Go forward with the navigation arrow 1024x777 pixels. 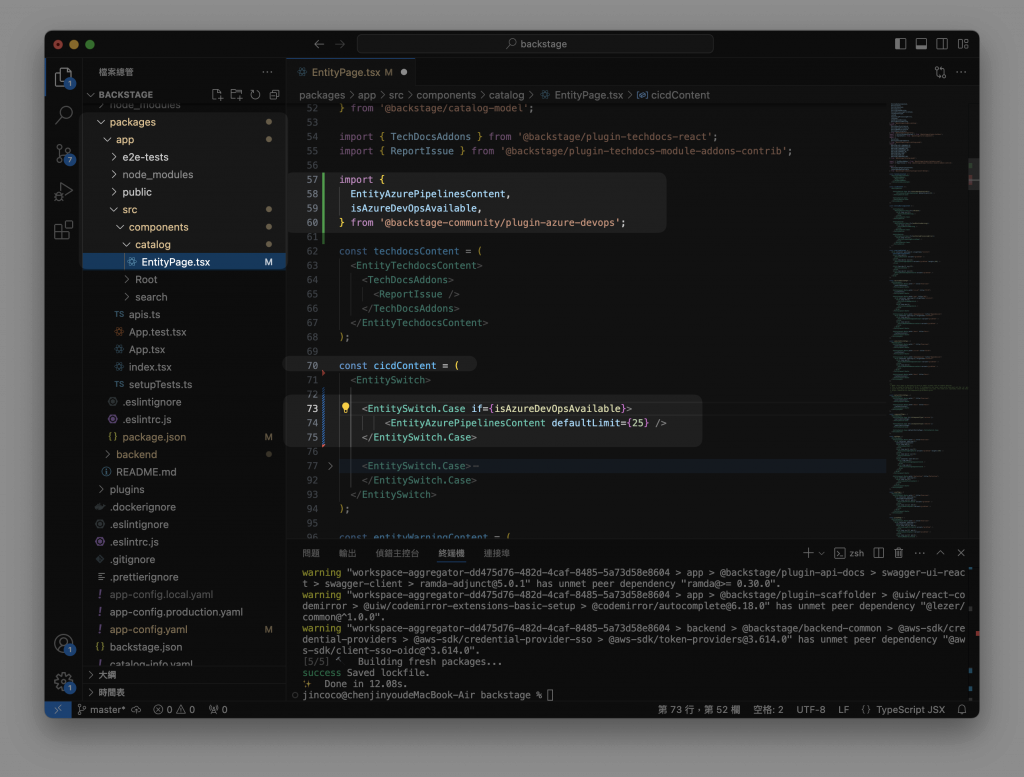pos(340,44)
